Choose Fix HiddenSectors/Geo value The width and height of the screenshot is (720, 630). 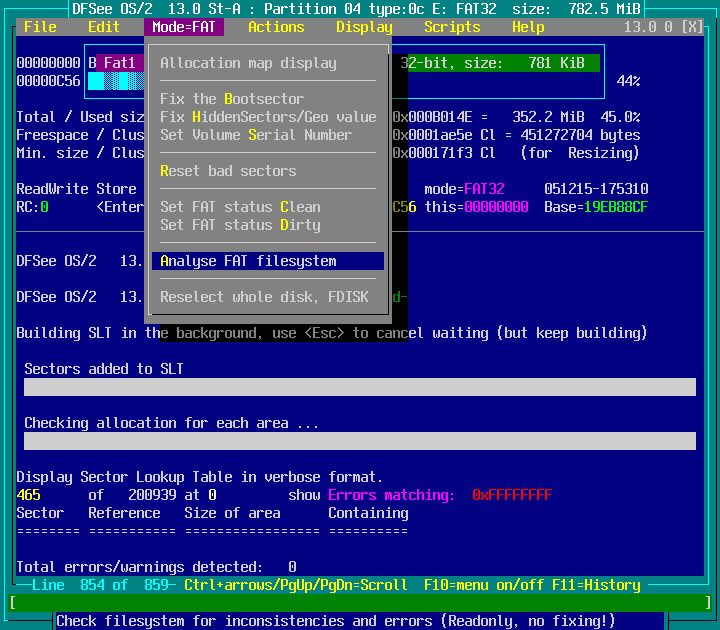[268, 117]
